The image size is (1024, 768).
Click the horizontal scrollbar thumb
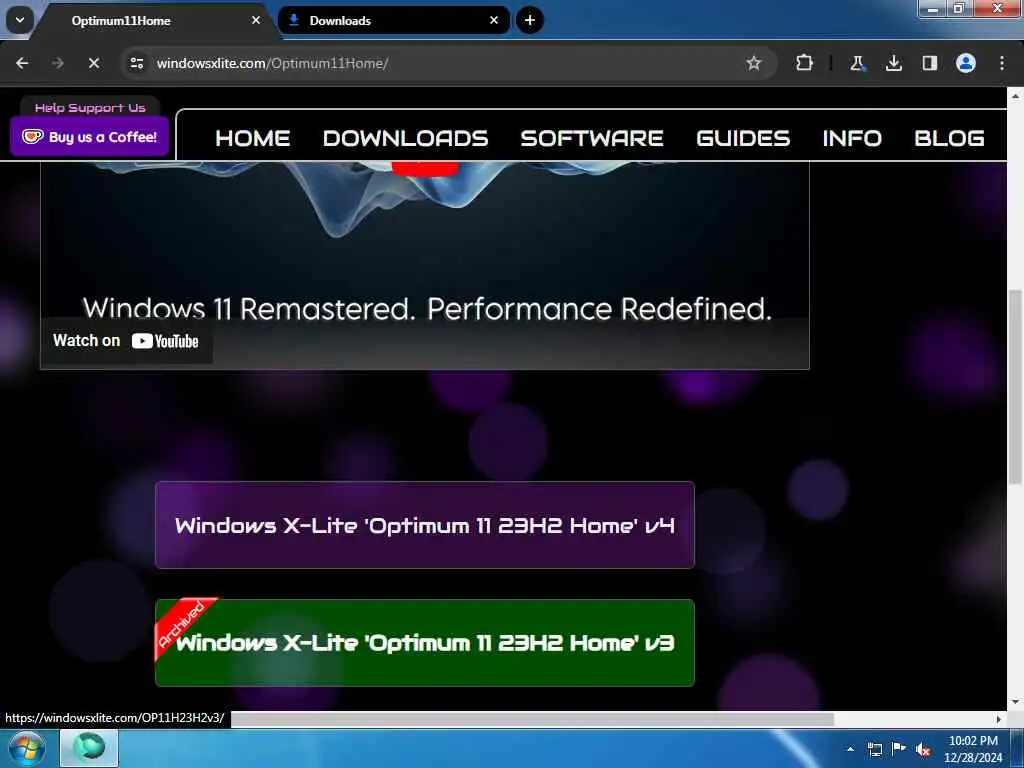(x=532, y=719)
